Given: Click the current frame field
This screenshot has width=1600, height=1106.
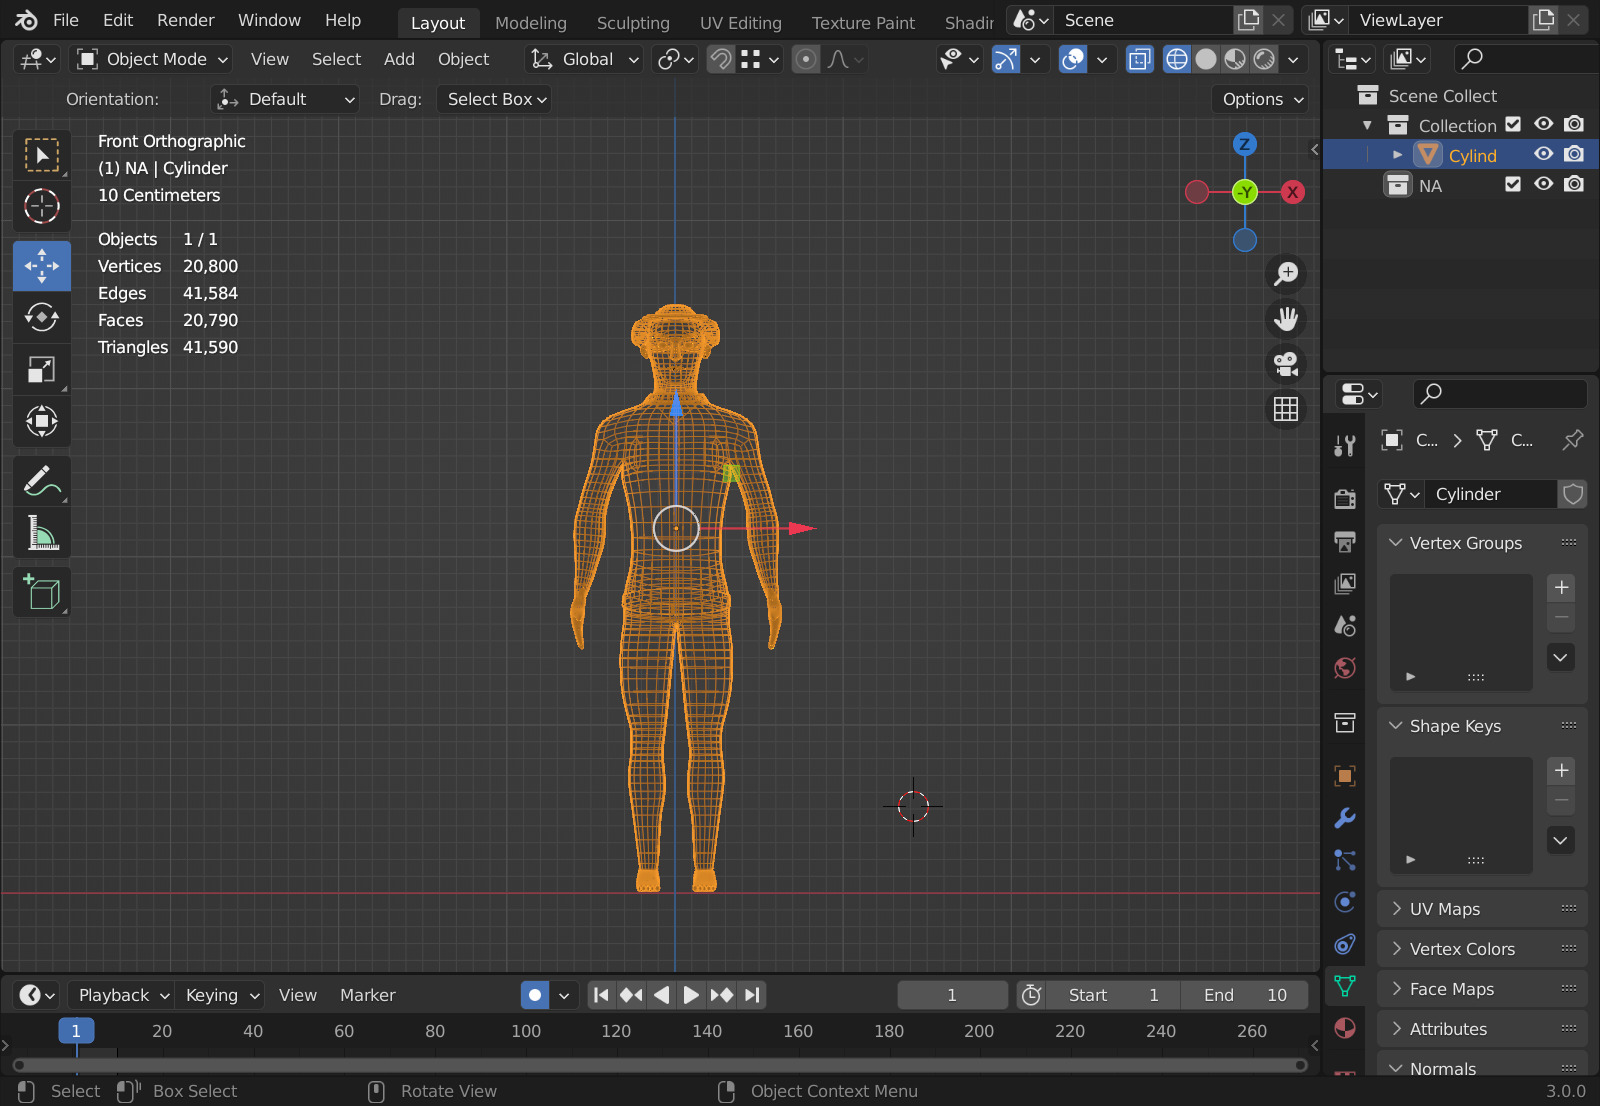Looking at the screenshot, I should point(952,995).
